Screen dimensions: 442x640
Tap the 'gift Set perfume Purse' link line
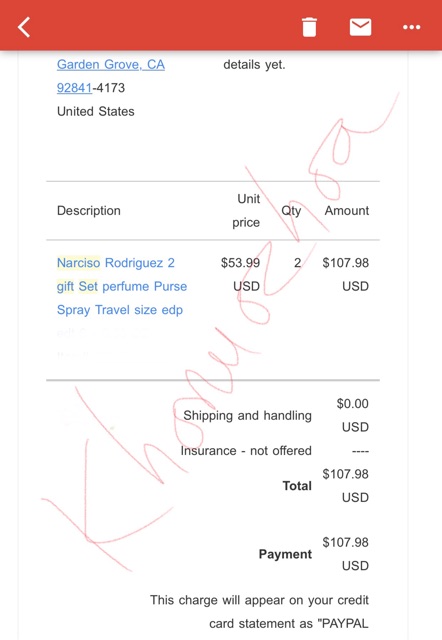click(x=122, y=286)
